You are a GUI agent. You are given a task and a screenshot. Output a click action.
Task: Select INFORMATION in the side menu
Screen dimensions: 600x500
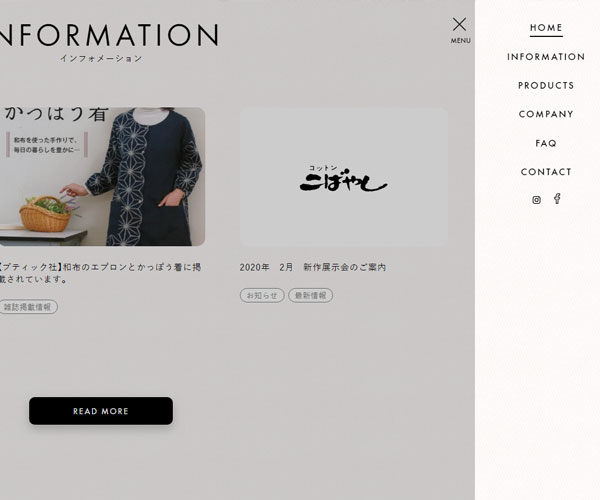click(546, 57)
